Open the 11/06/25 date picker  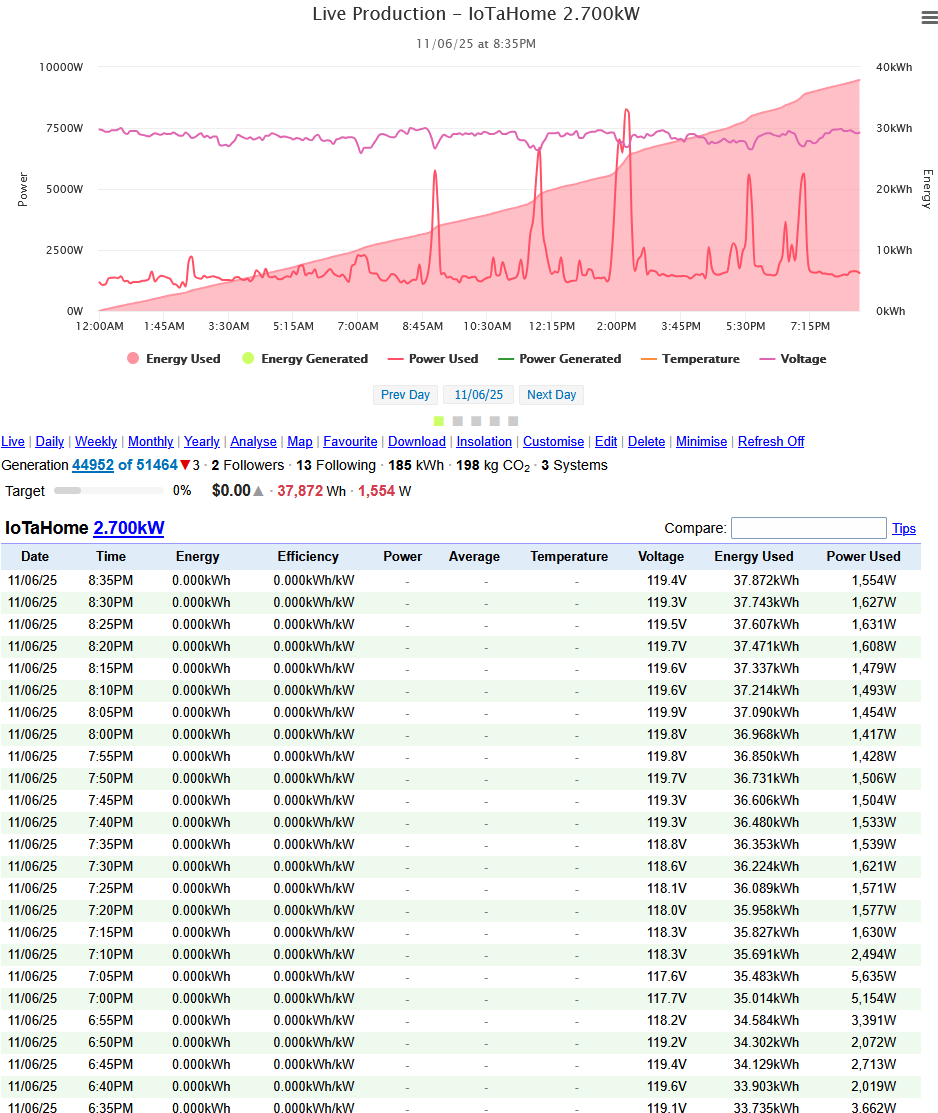click(x=478, y=395)
